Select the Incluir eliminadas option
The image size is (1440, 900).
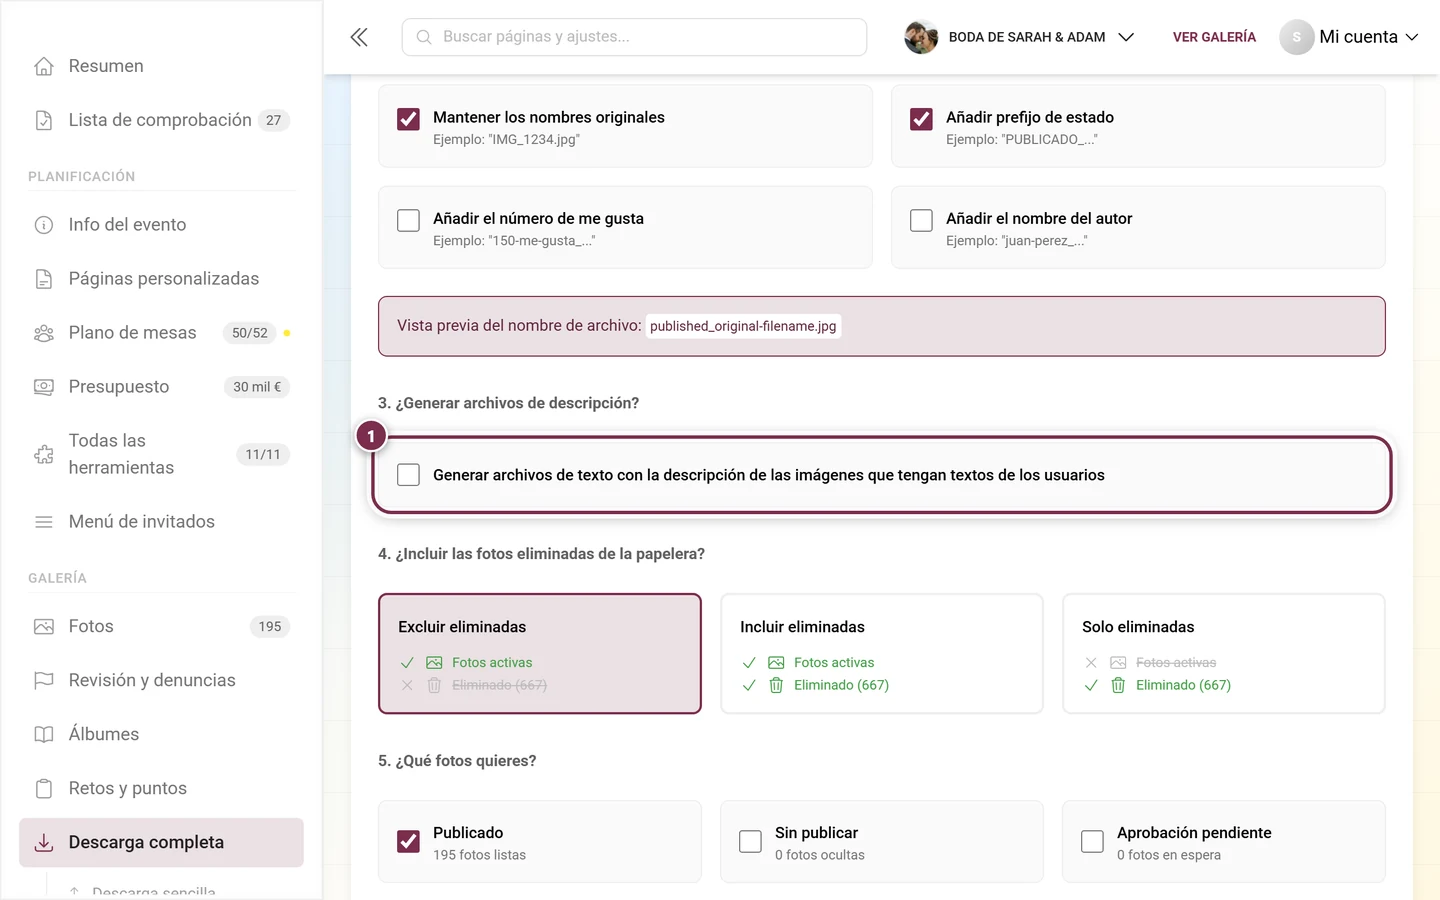tap(882, 654)
